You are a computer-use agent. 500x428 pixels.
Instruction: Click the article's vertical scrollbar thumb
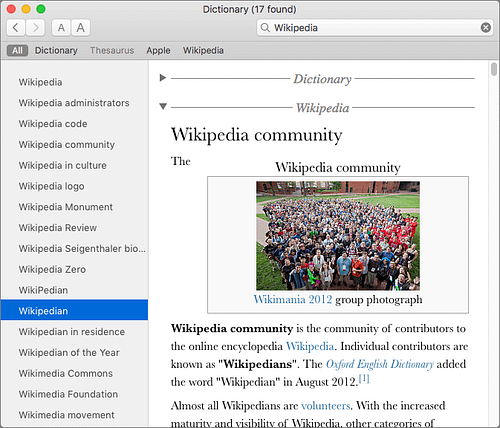coord(494,69)
